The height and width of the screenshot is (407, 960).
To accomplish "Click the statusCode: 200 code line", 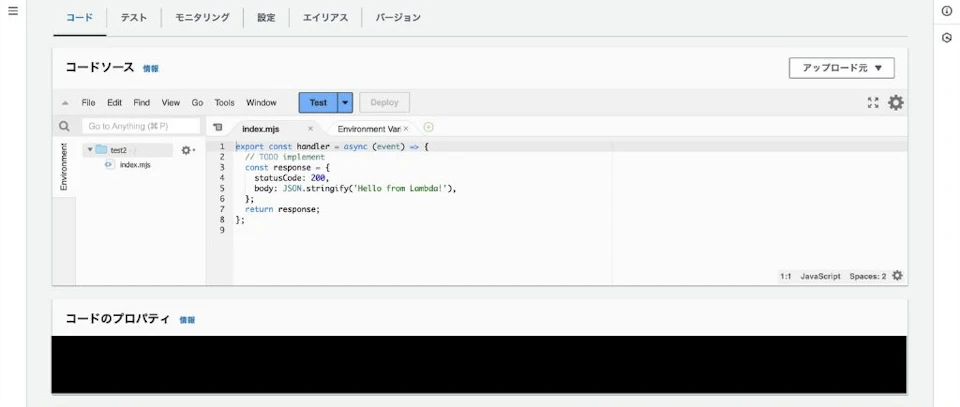I will point(292,177).
